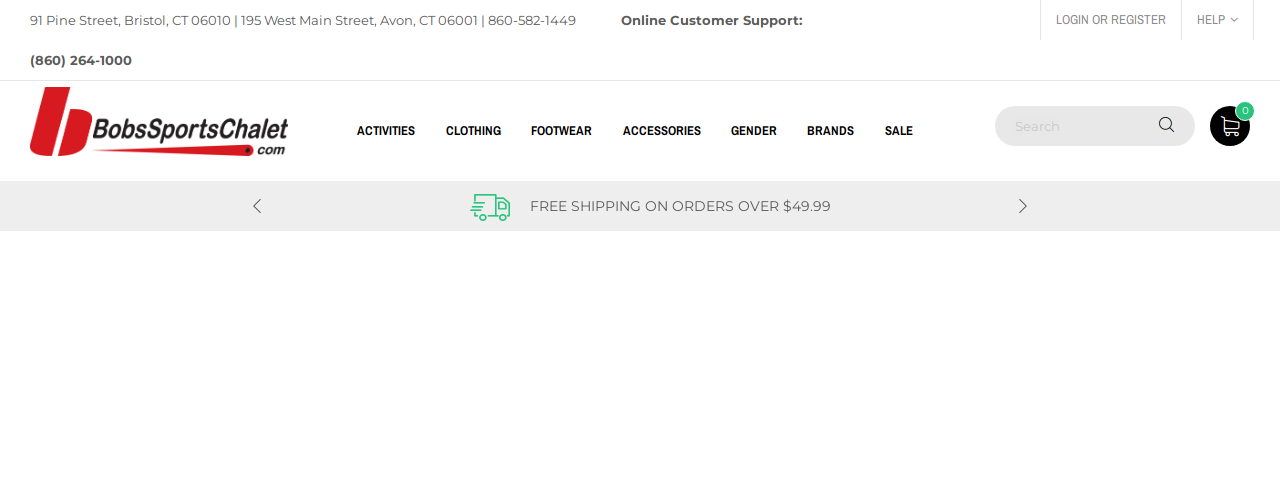Click the magnifying glass search icon
1280x480 pixels.
point(1166,125)
